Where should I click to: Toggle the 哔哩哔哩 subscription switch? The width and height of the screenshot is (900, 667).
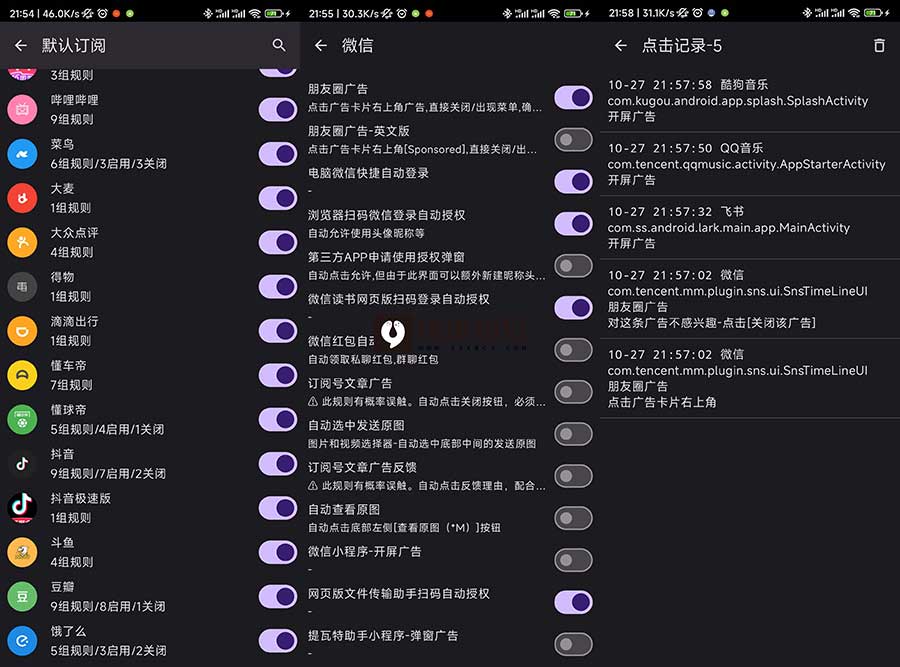tap(278, 109)
